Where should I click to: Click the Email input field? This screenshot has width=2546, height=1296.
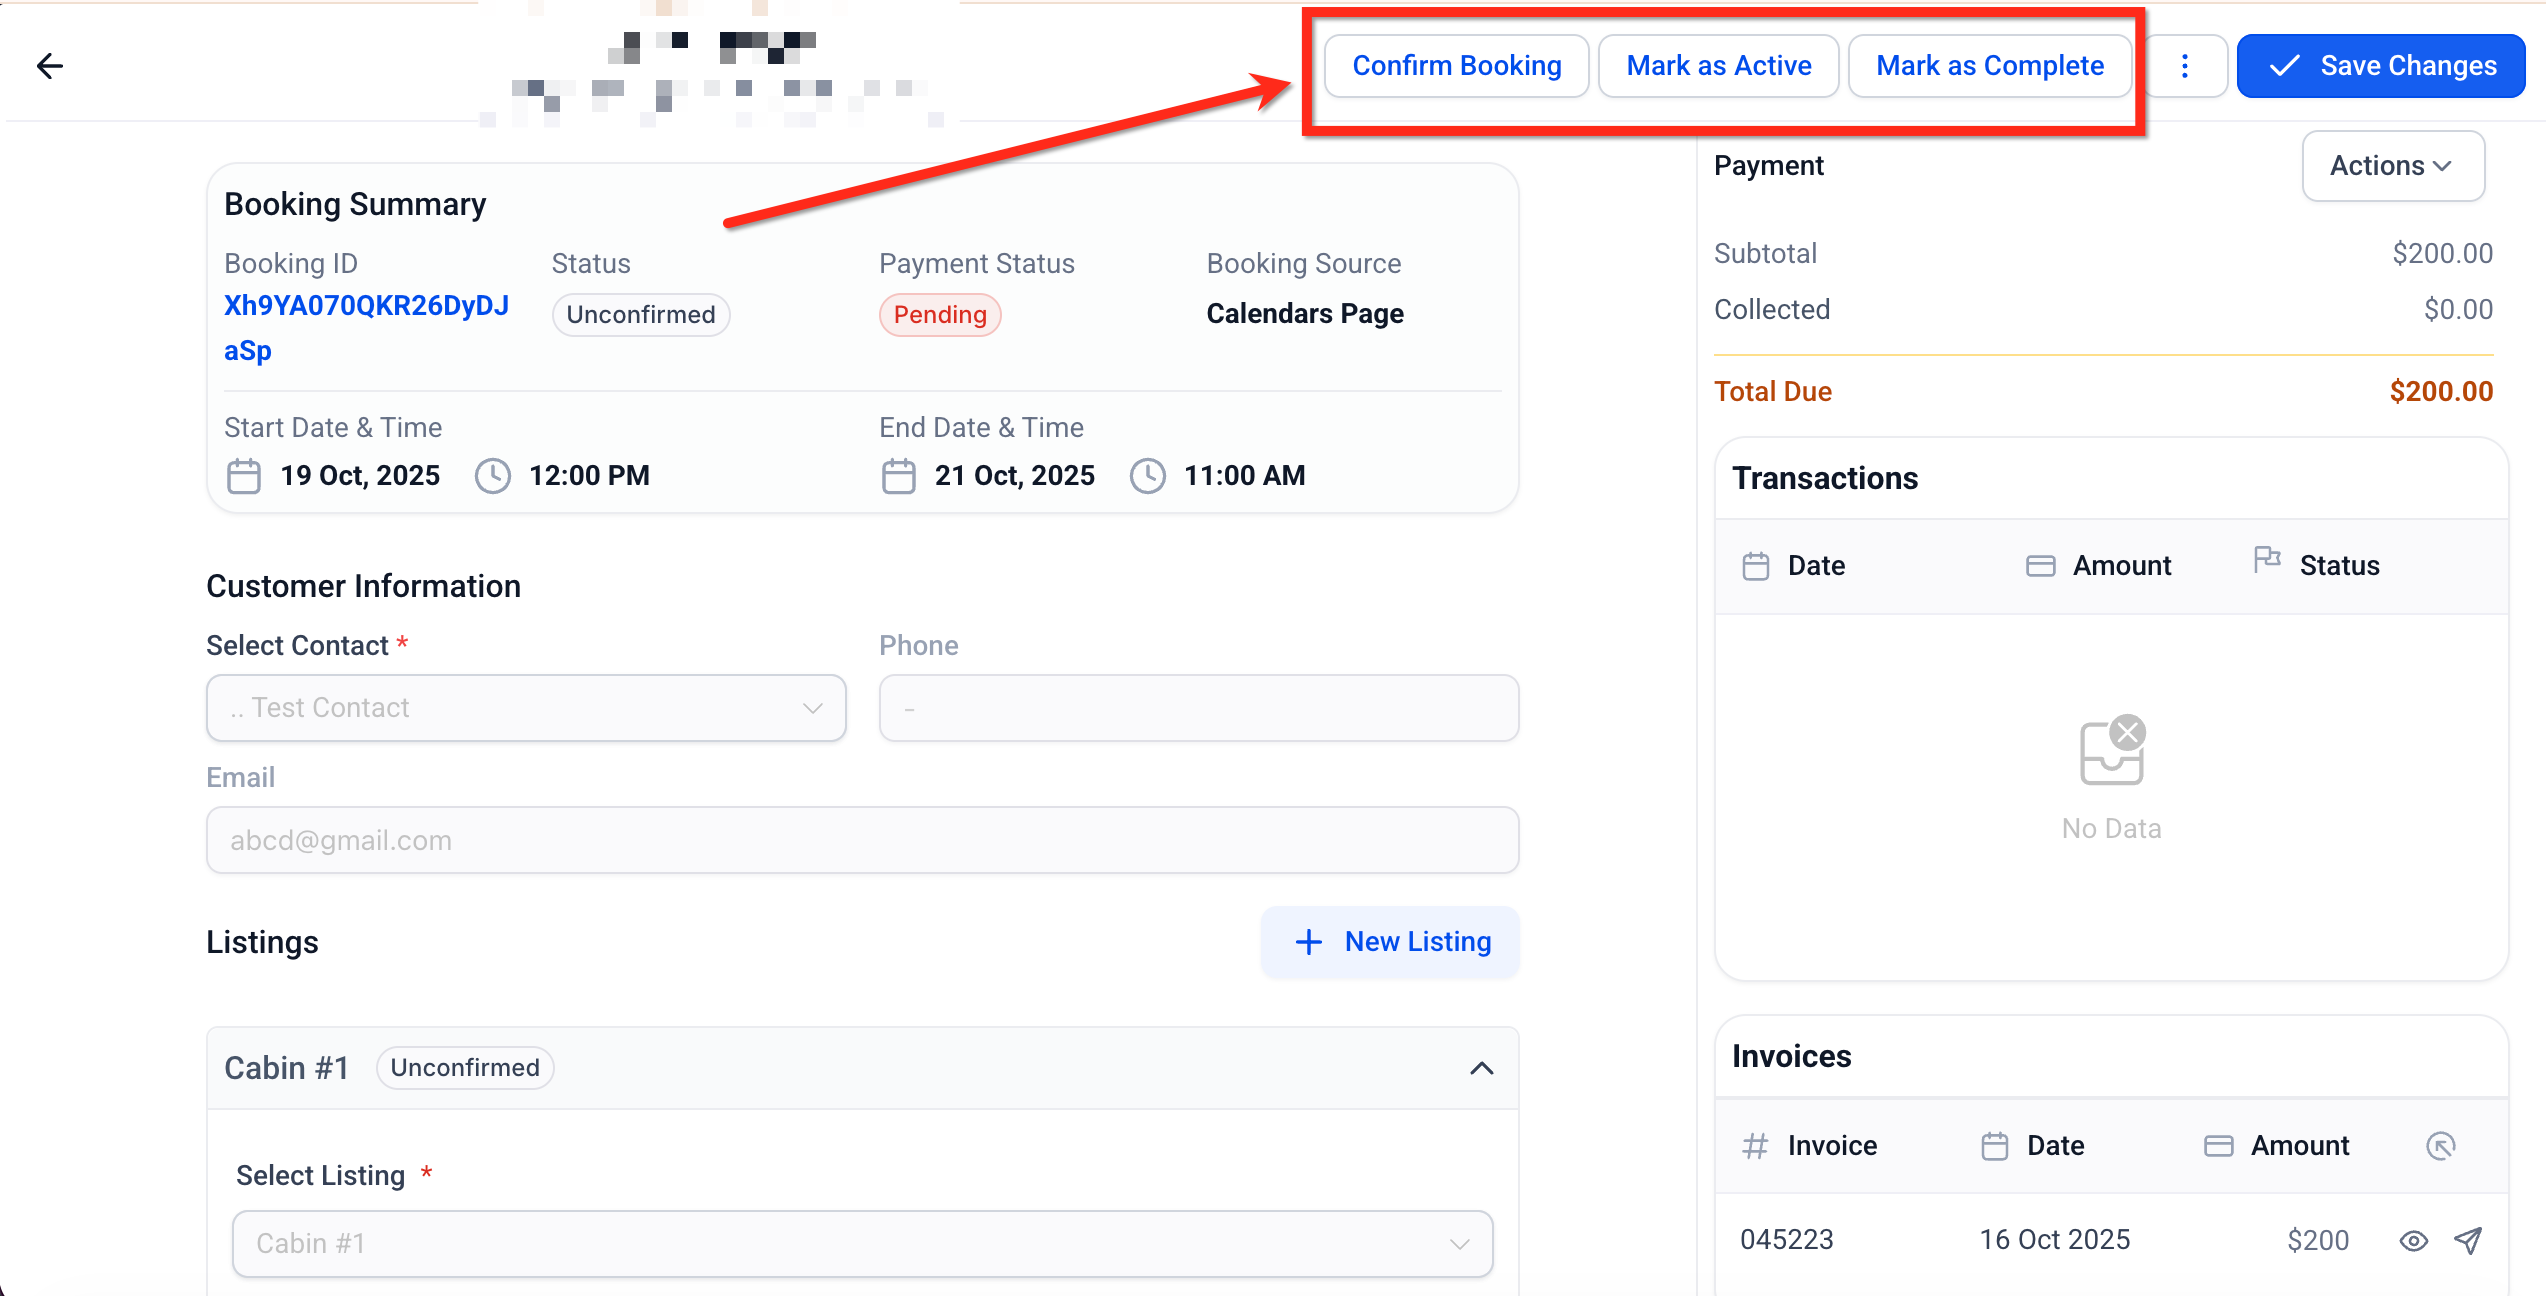(x=862, y=840)
